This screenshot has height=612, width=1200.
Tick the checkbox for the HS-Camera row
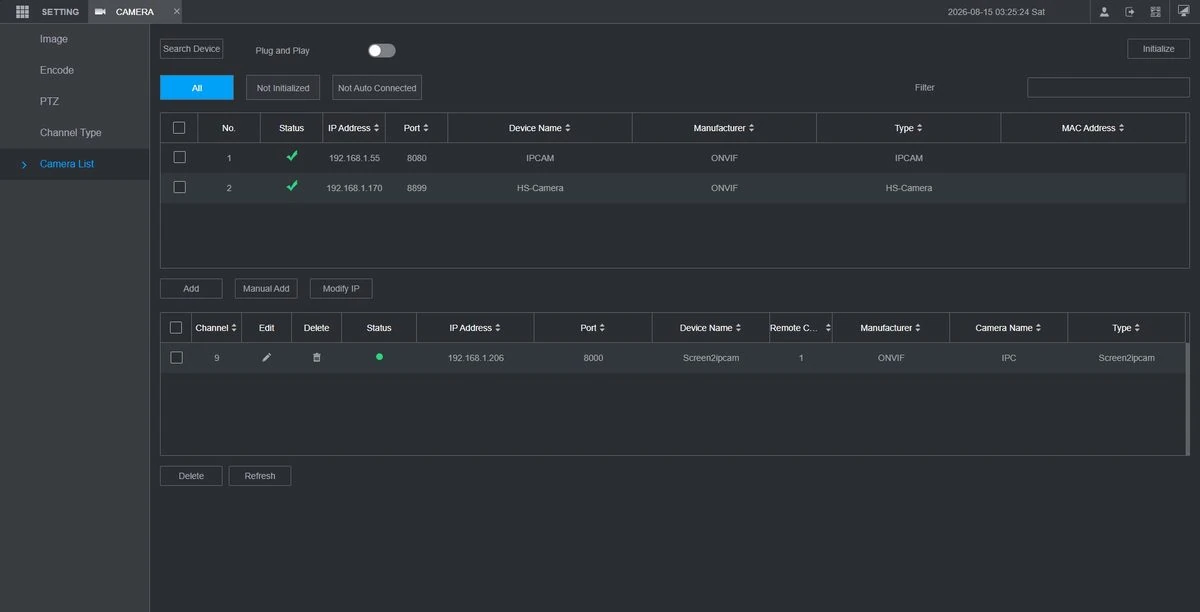pos(179,187)
